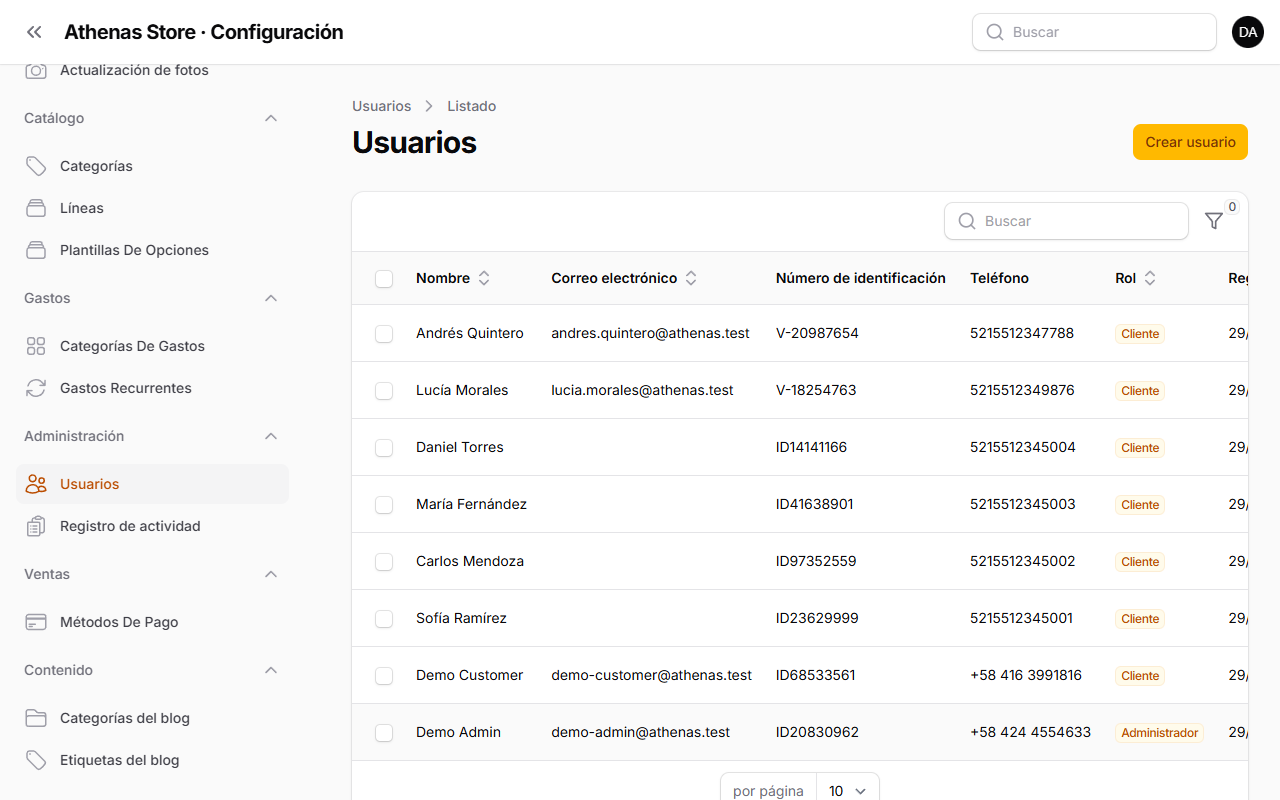Screen dimensions: 1280x800
Task: Select the Lucía Morales row checkbox
Action: click(x=384, y=391)
